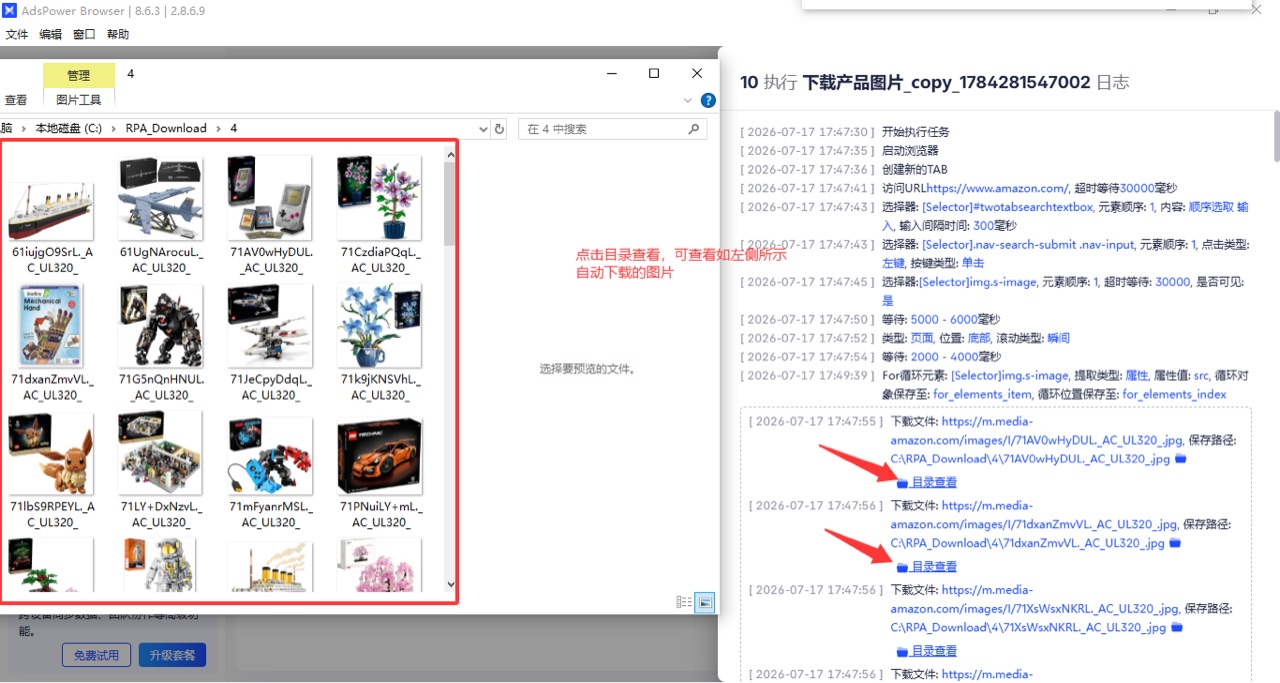Image resolution: width=1280 pixels, height=683 pixels.
Task: Click the 在 4 中搜索 search box
Action: pos(612,129)
